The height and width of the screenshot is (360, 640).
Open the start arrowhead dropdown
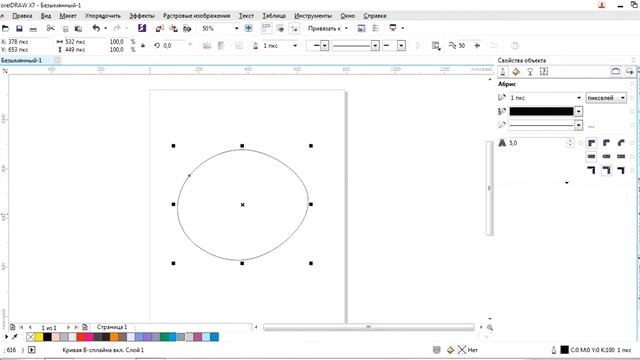coord(324,46)
